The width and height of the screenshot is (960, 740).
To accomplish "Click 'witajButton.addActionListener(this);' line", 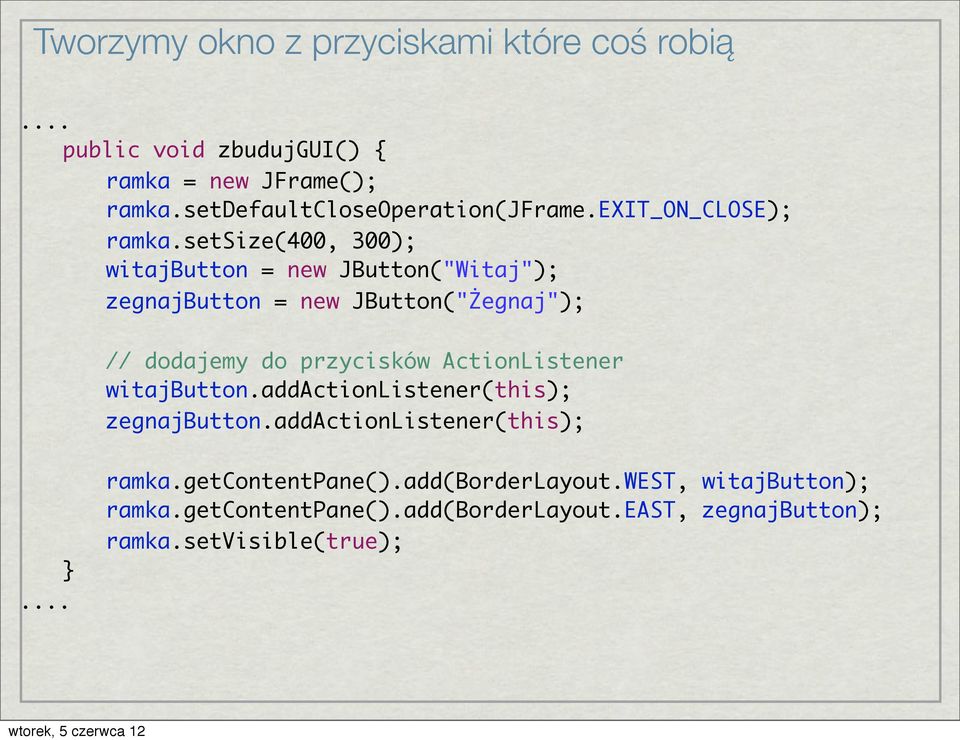I will 338,391.
